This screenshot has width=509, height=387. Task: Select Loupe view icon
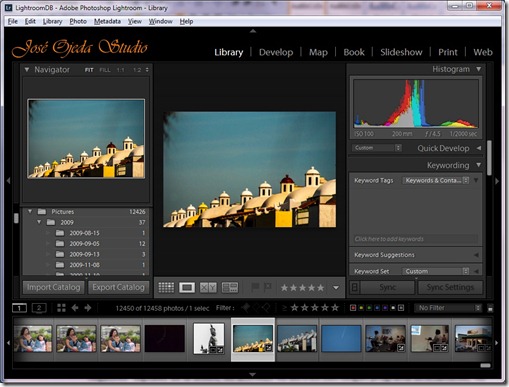tap(187, 287)
